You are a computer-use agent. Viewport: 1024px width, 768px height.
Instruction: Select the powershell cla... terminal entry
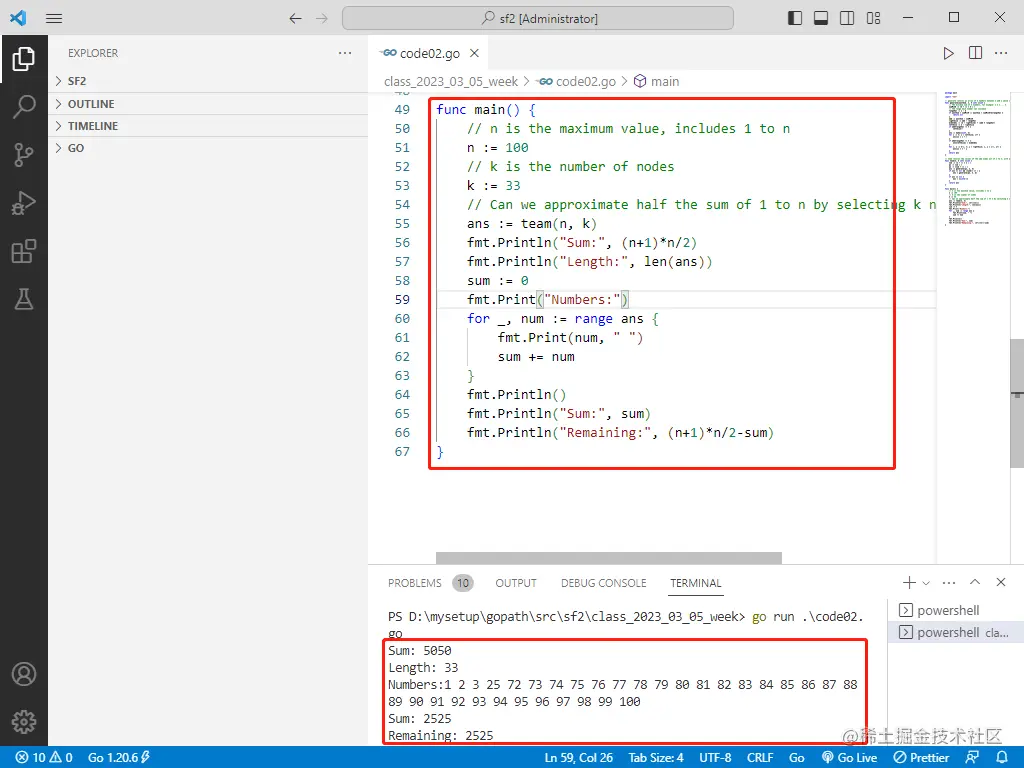(956, 633)
